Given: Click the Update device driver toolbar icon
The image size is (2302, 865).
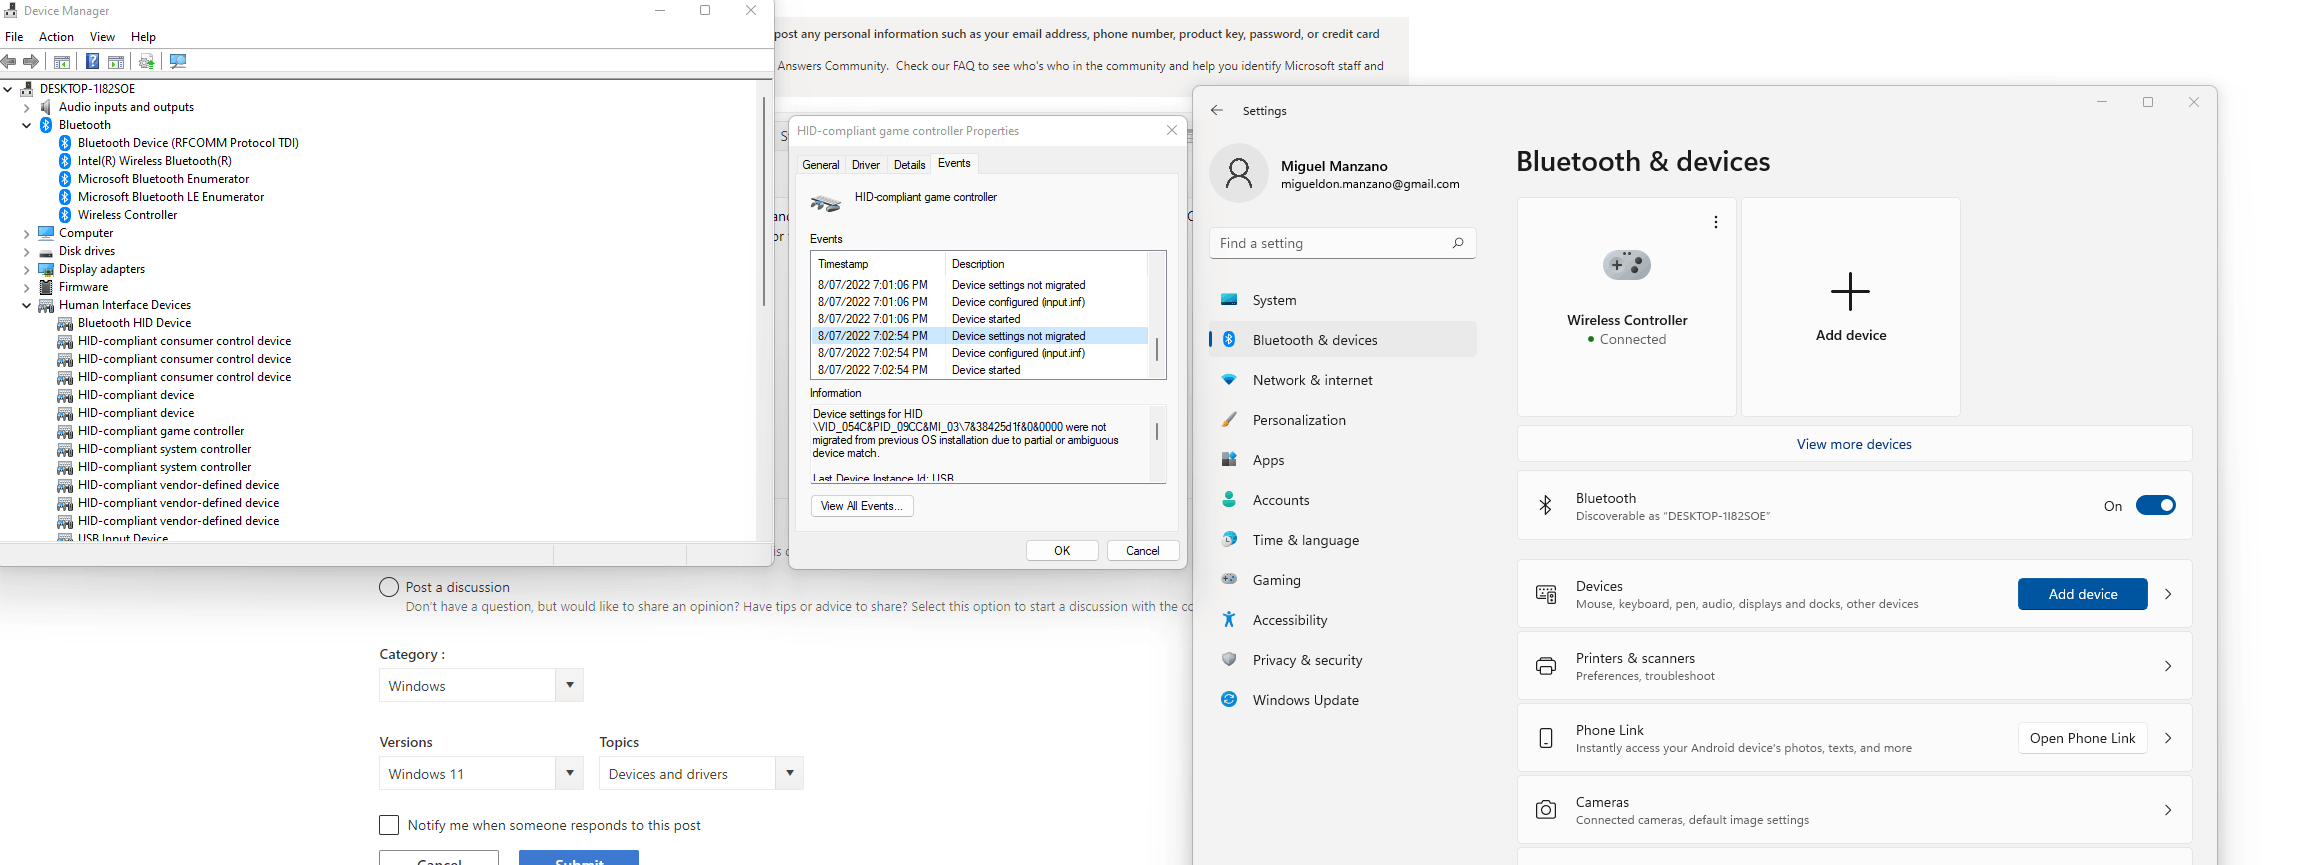Looking at the screenshot, I should 147,62.
